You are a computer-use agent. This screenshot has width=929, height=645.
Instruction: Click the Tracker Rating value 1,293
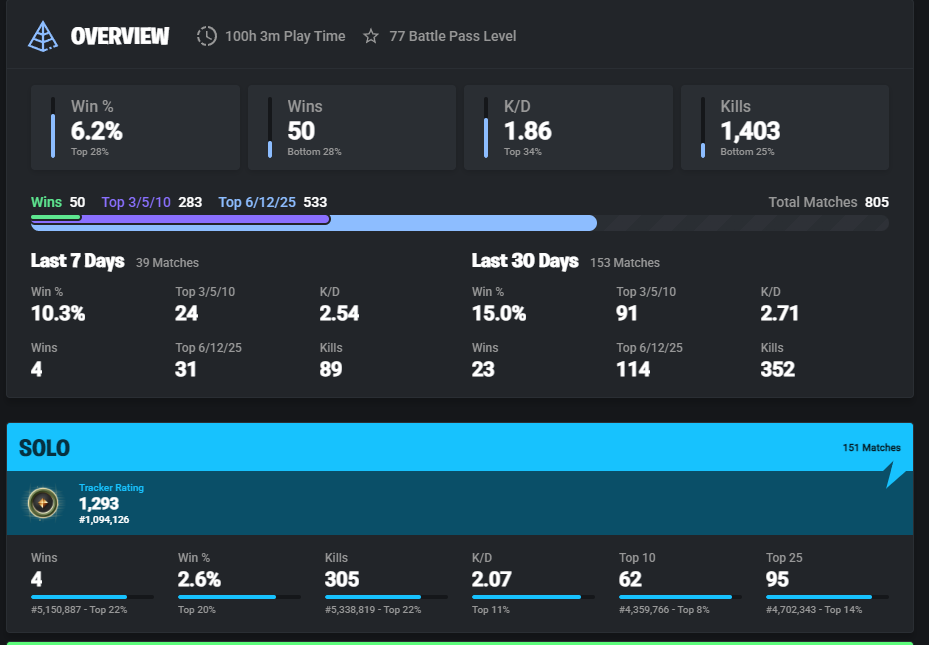(x=99, y=503)
